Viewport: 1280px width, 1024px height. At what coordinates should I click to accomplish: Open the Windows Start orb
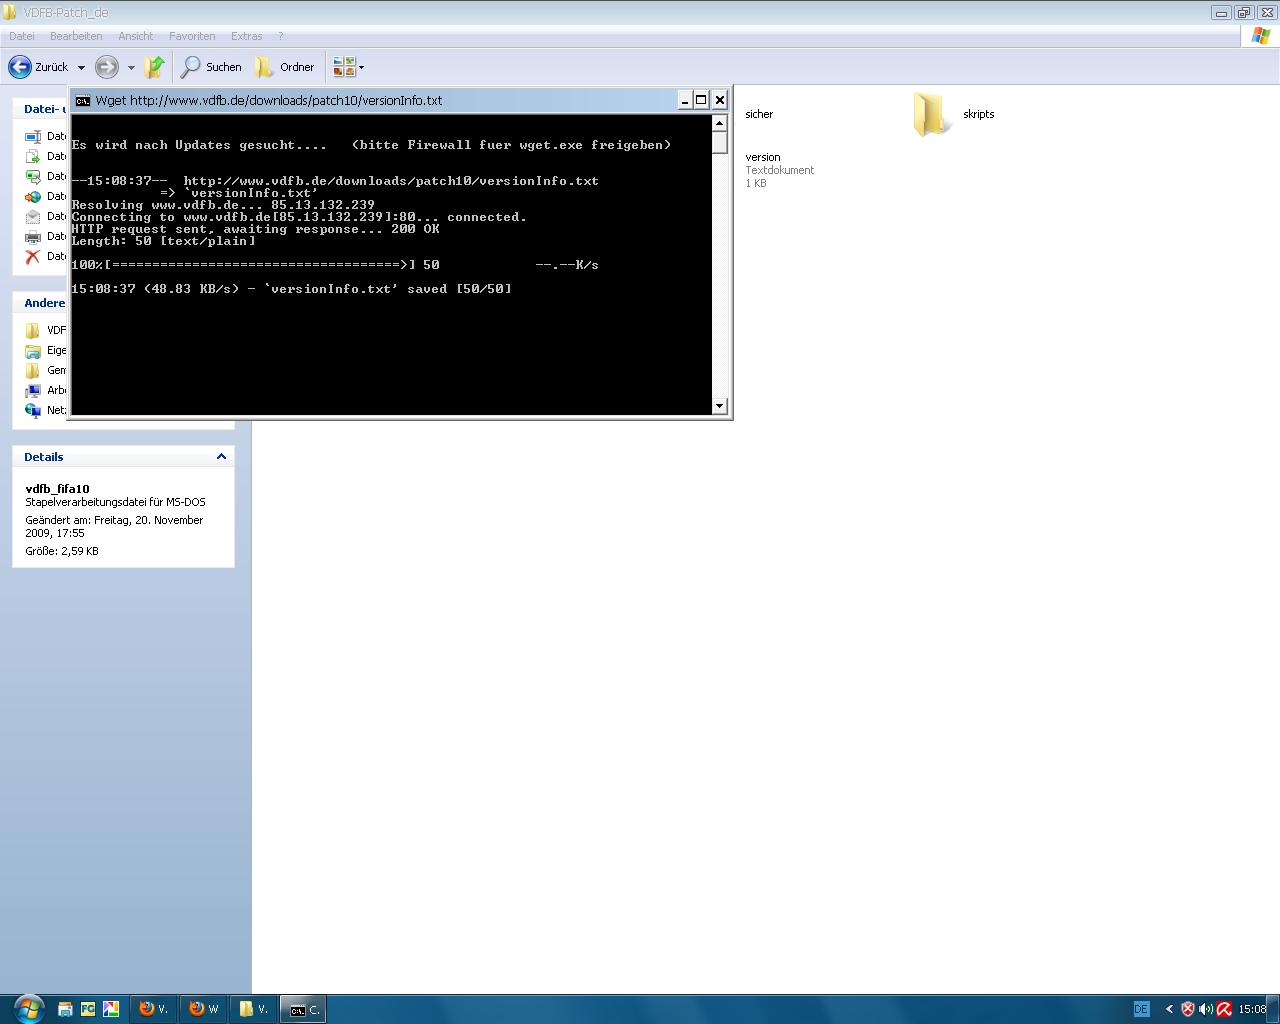click(x=28, y=1008)
